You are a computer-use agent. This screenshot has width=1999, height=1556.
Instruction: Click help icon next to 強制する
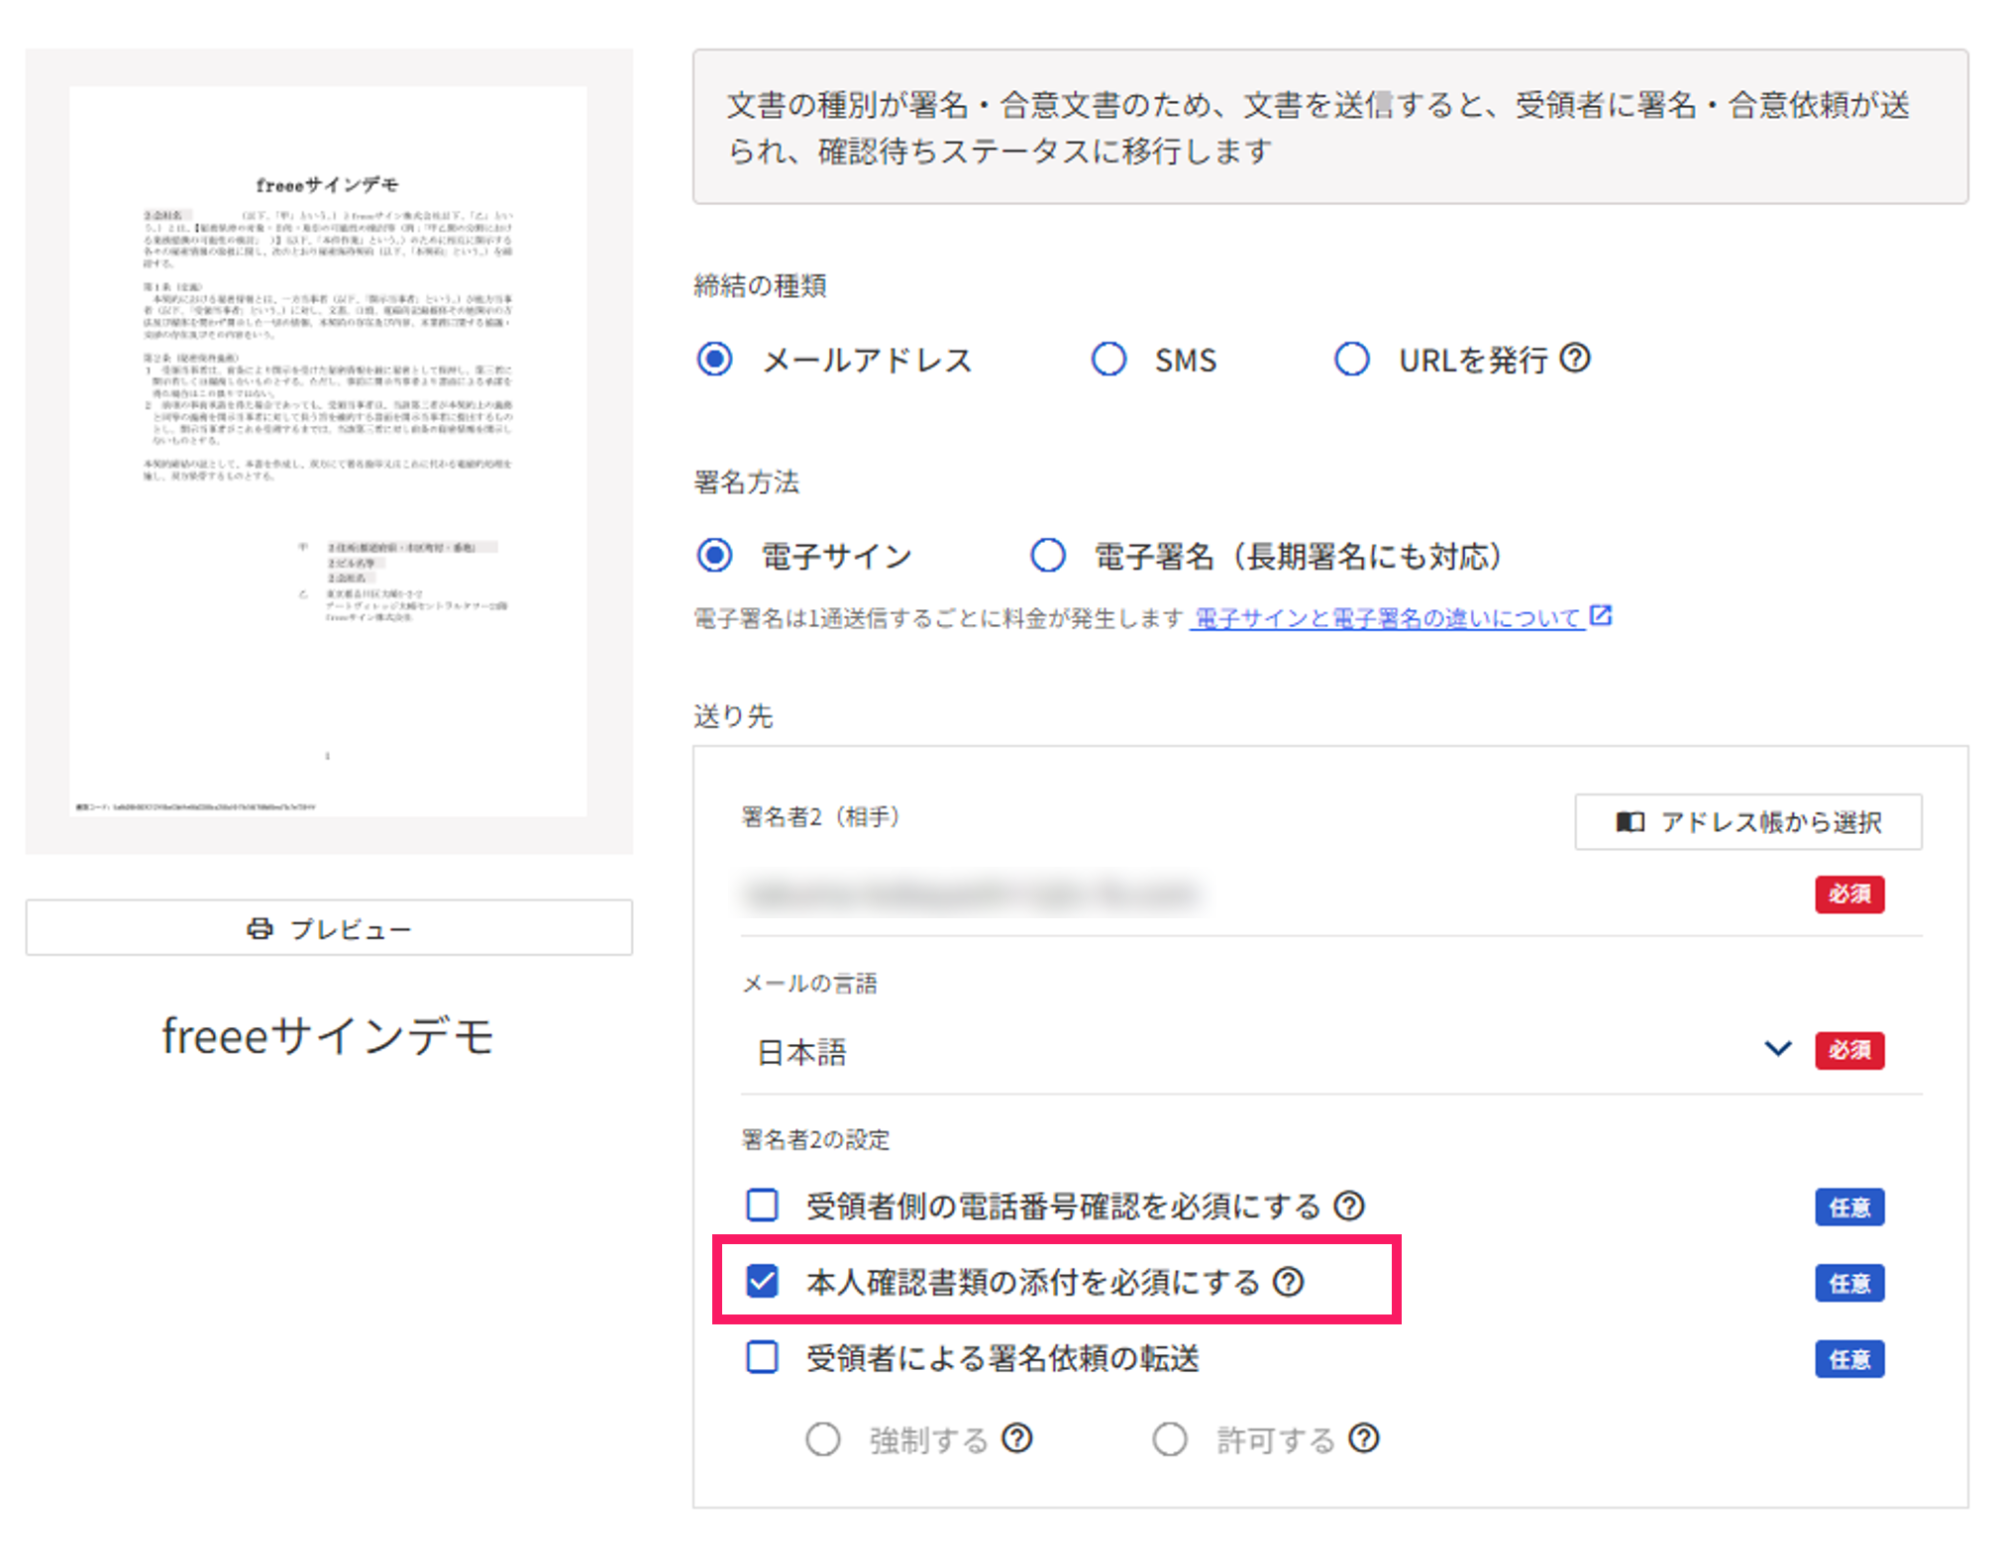click(x=1017, y=1438)
